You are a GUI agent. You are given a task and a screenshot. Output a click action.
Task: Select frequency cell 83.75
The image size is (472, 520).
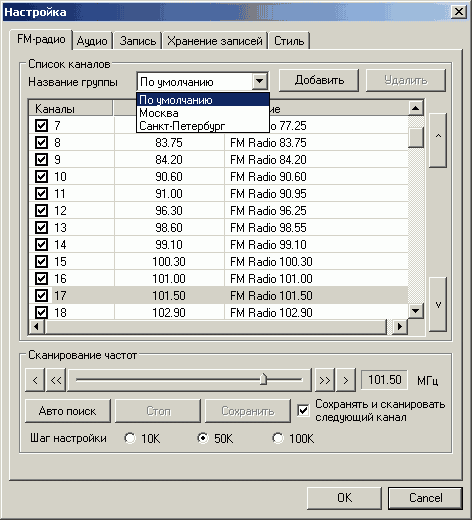pos(169,143)
